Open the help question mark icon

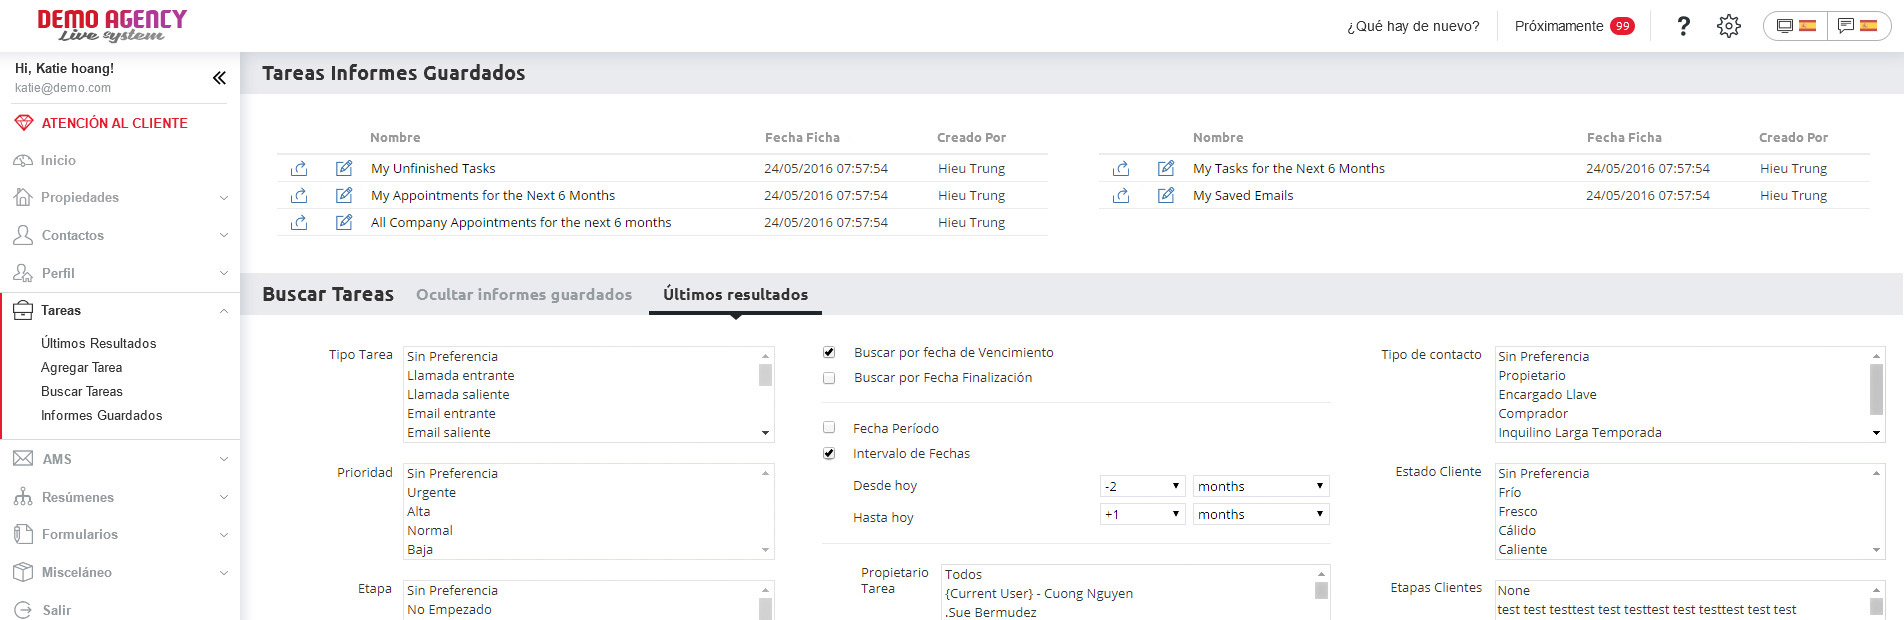(x=1683, y=26)
